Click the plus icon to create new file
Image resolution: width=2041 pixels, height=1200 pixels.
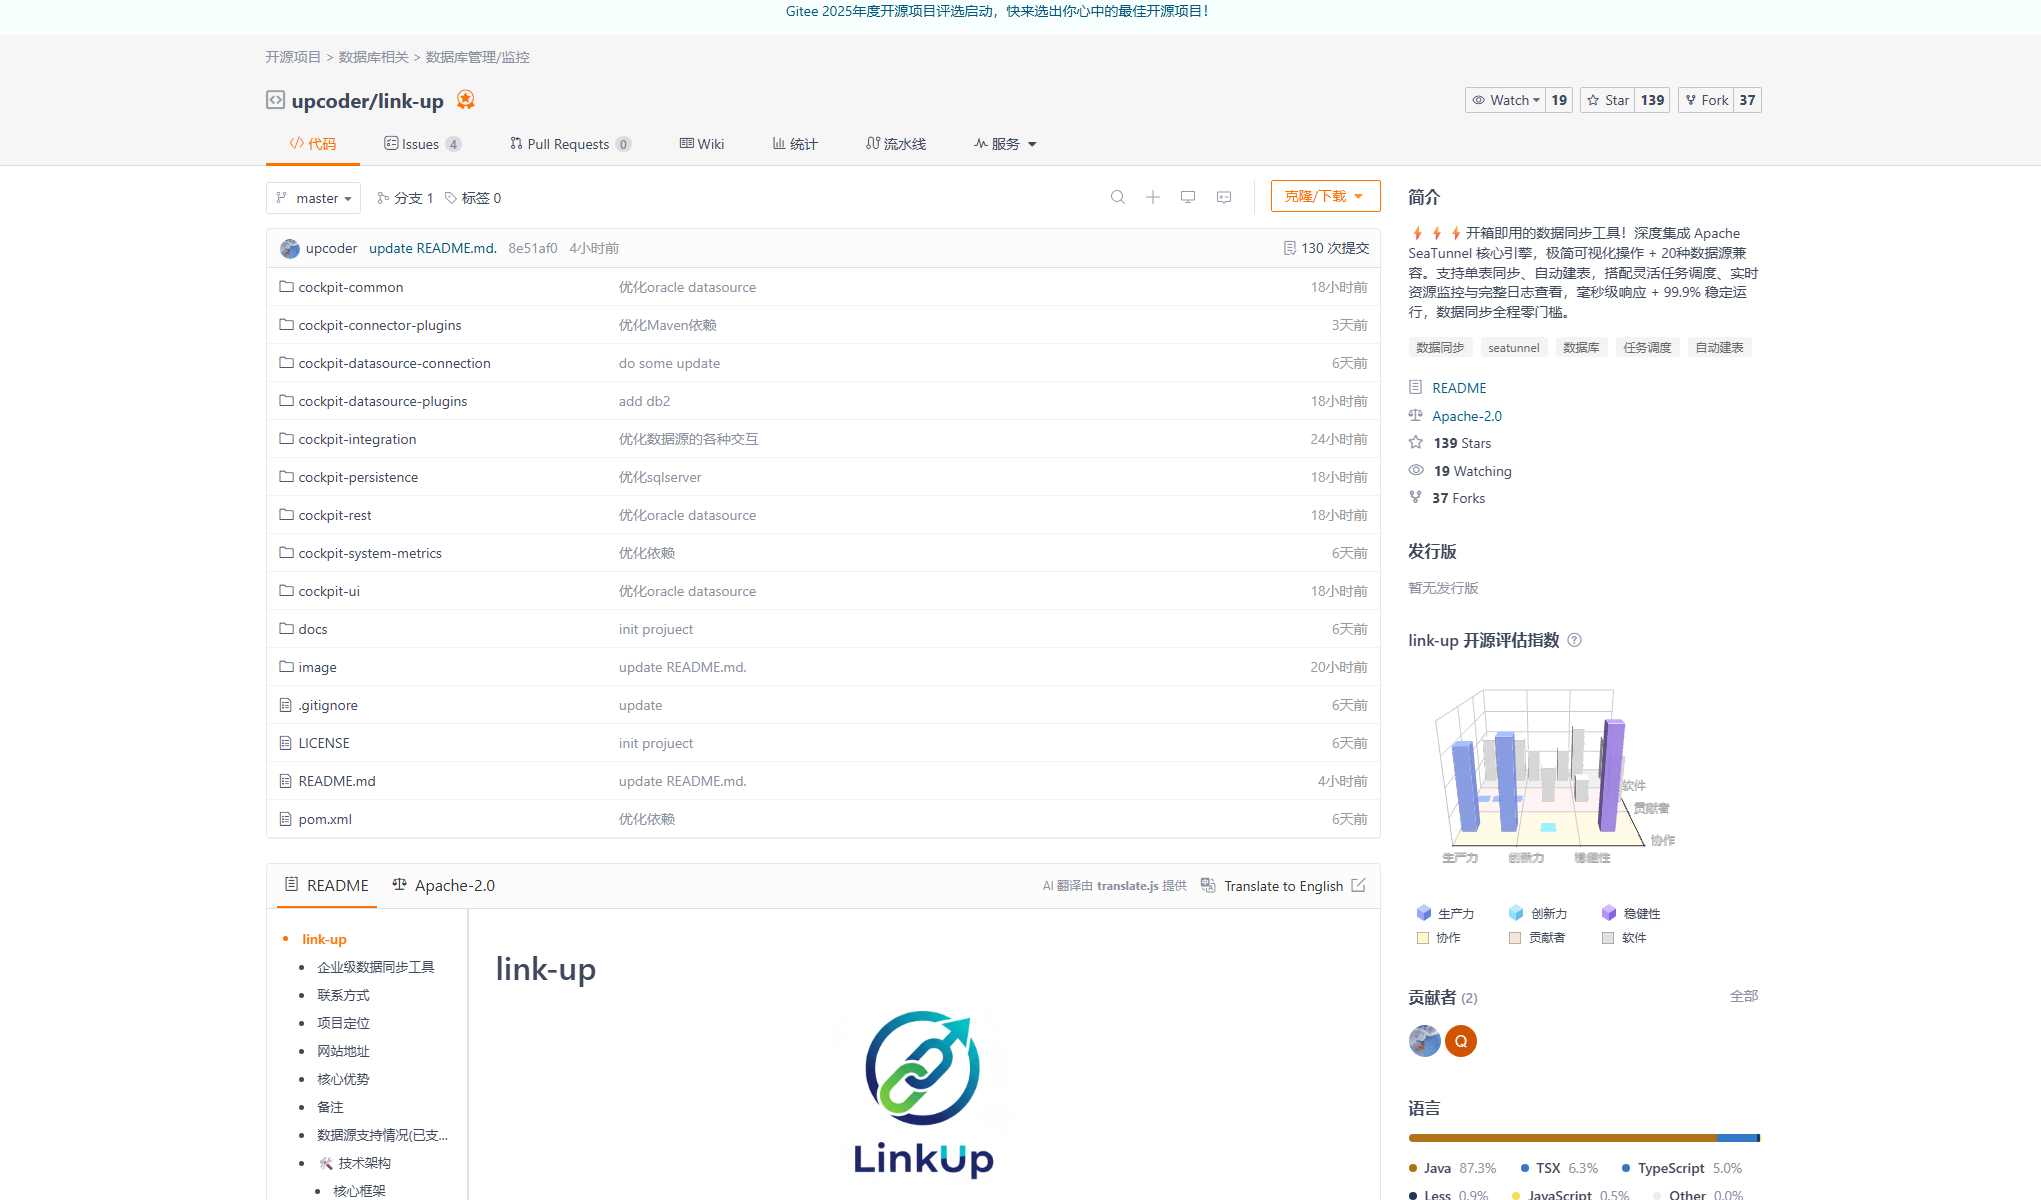tap(1153, 197)
